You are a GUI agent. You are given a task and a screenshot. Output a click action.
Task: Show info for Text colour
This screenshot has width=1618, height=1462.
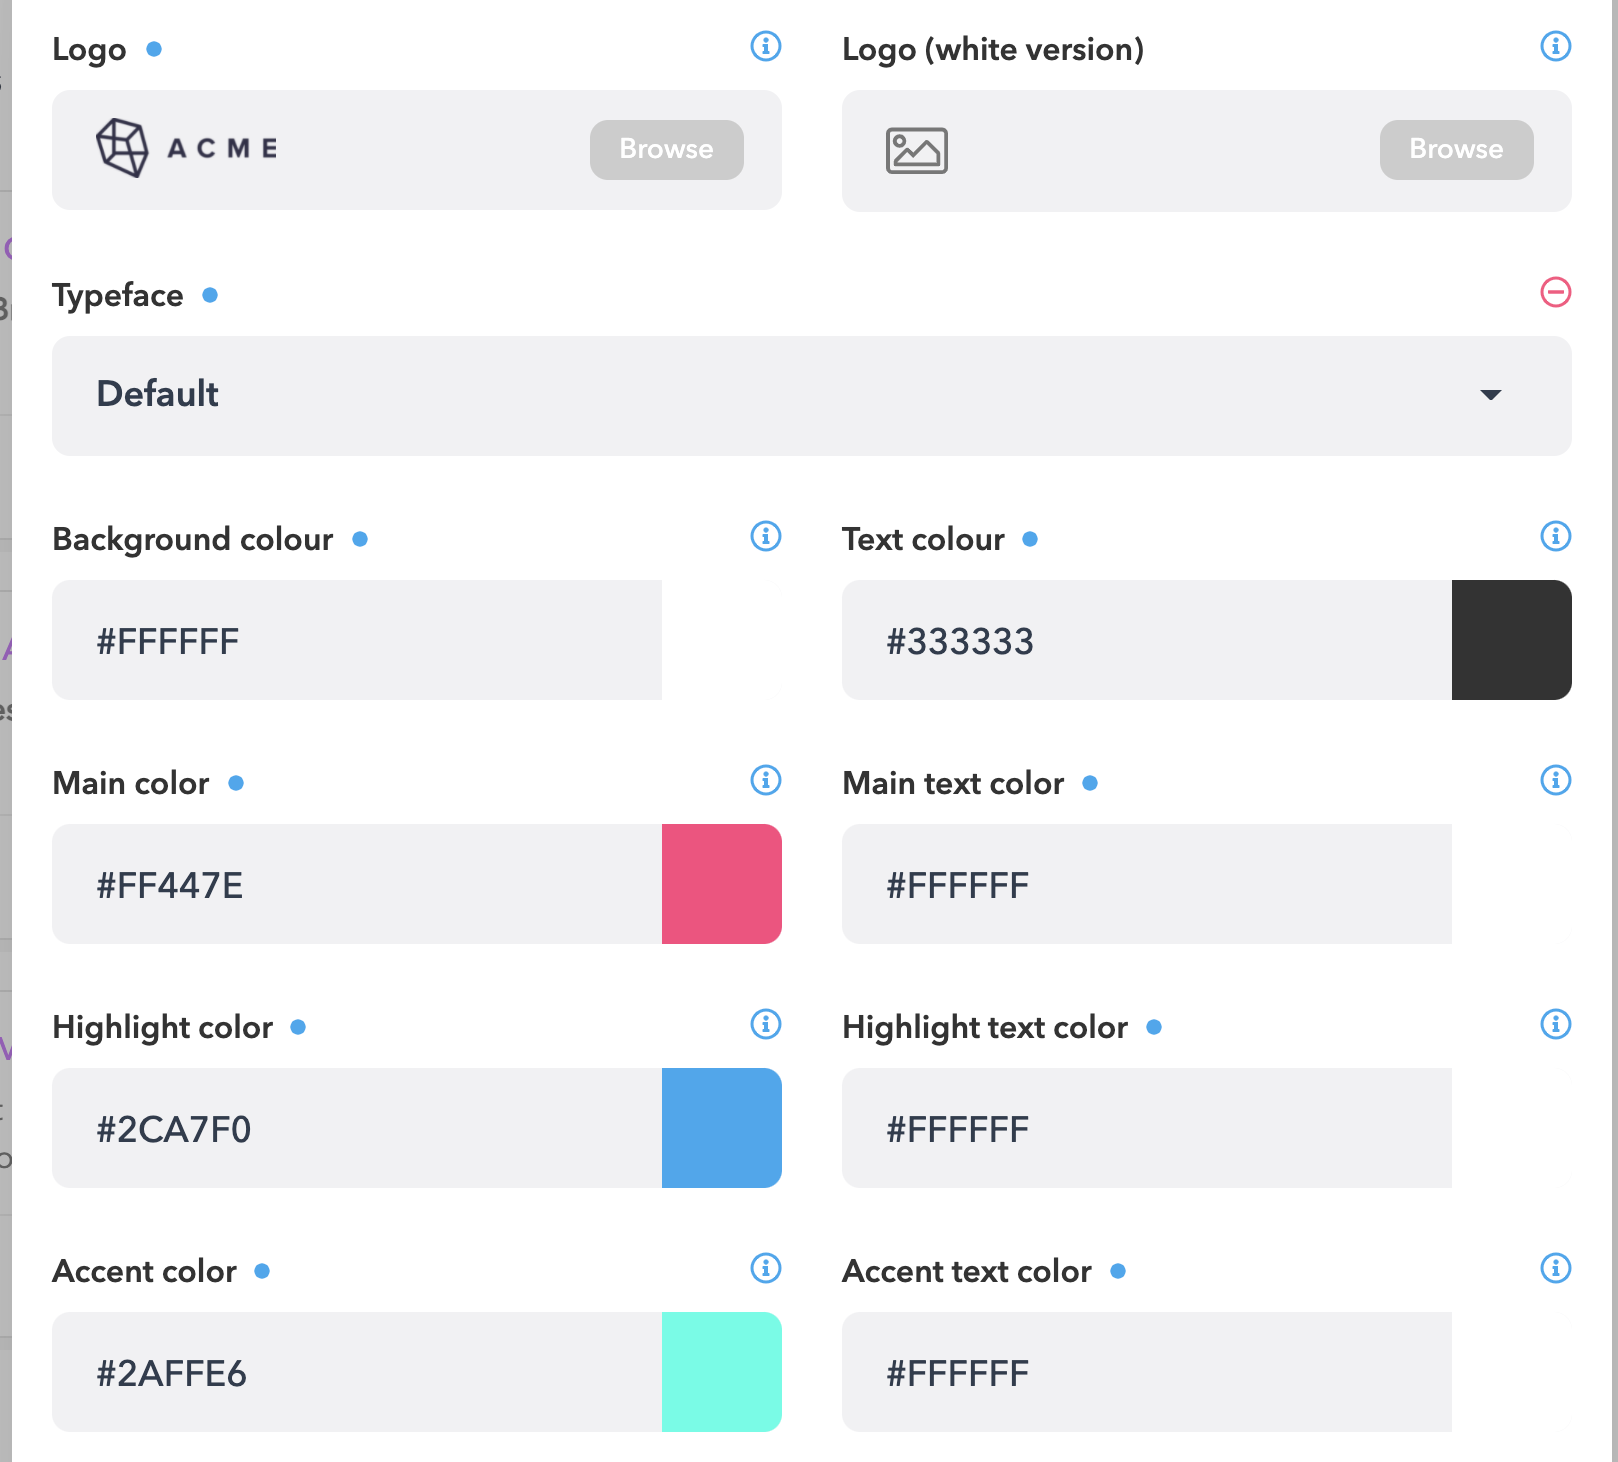click(1556, 536)
